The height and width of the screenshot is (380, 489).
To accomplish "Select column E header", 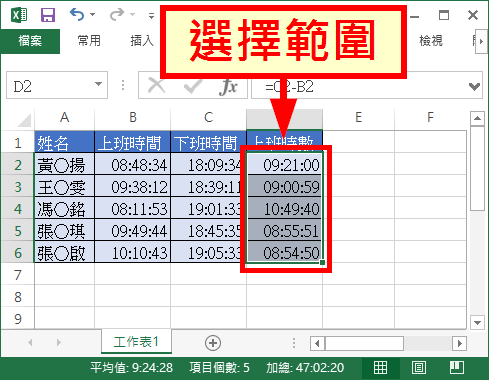I will tap(358, 118).
